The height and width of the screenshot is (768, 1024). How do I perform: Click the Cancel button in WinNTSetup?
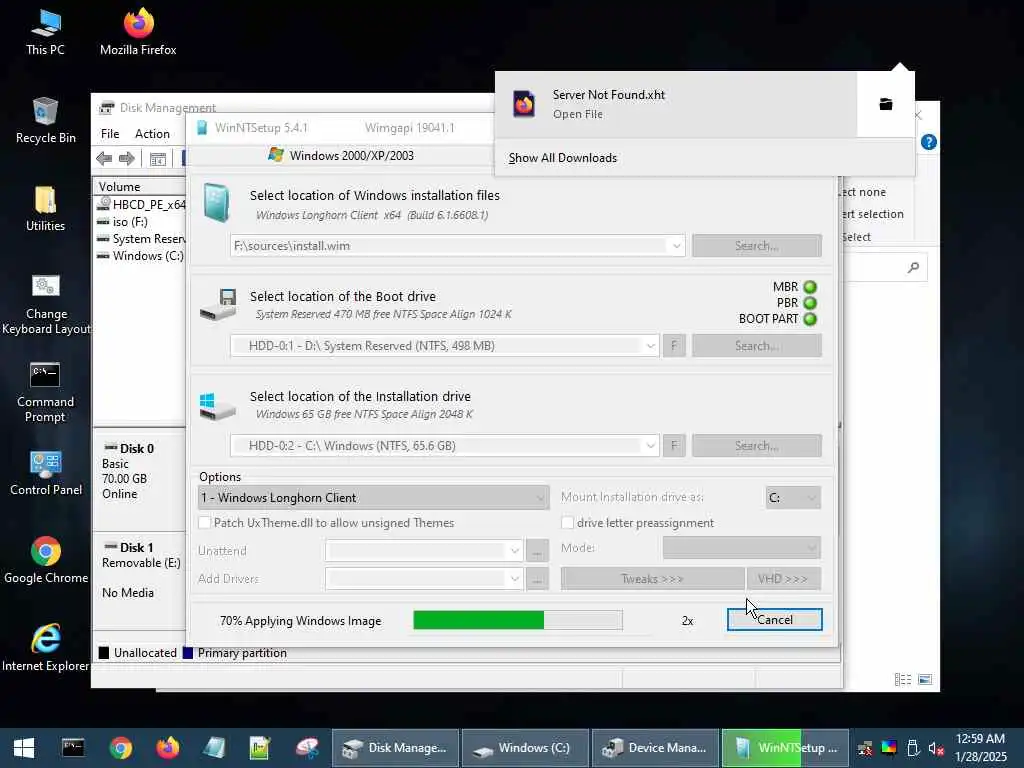(775, 620)
